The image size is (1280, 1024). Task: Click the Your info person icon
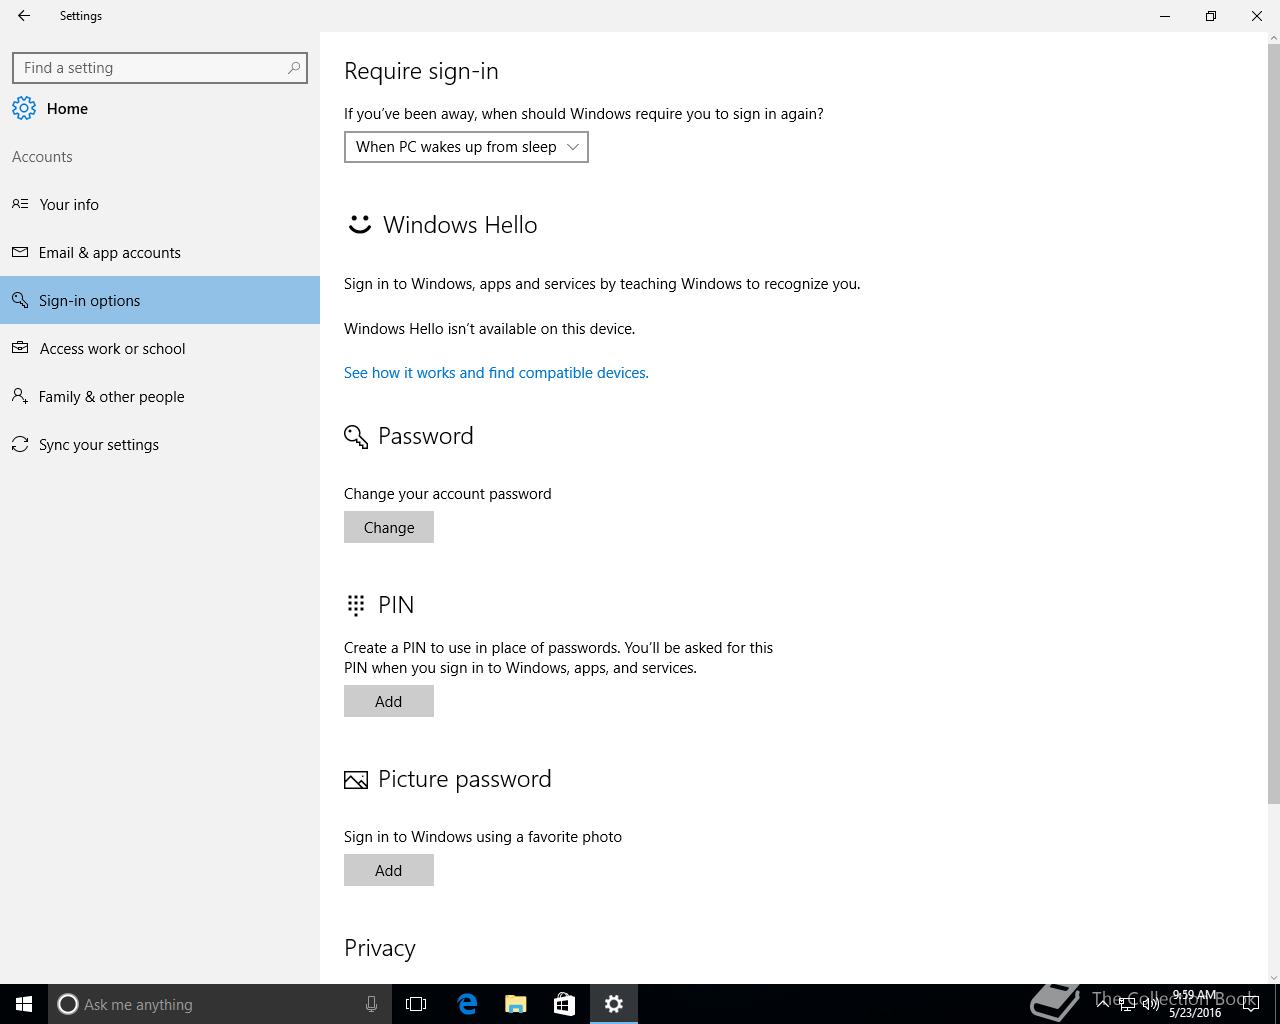[x=20, y=204]
